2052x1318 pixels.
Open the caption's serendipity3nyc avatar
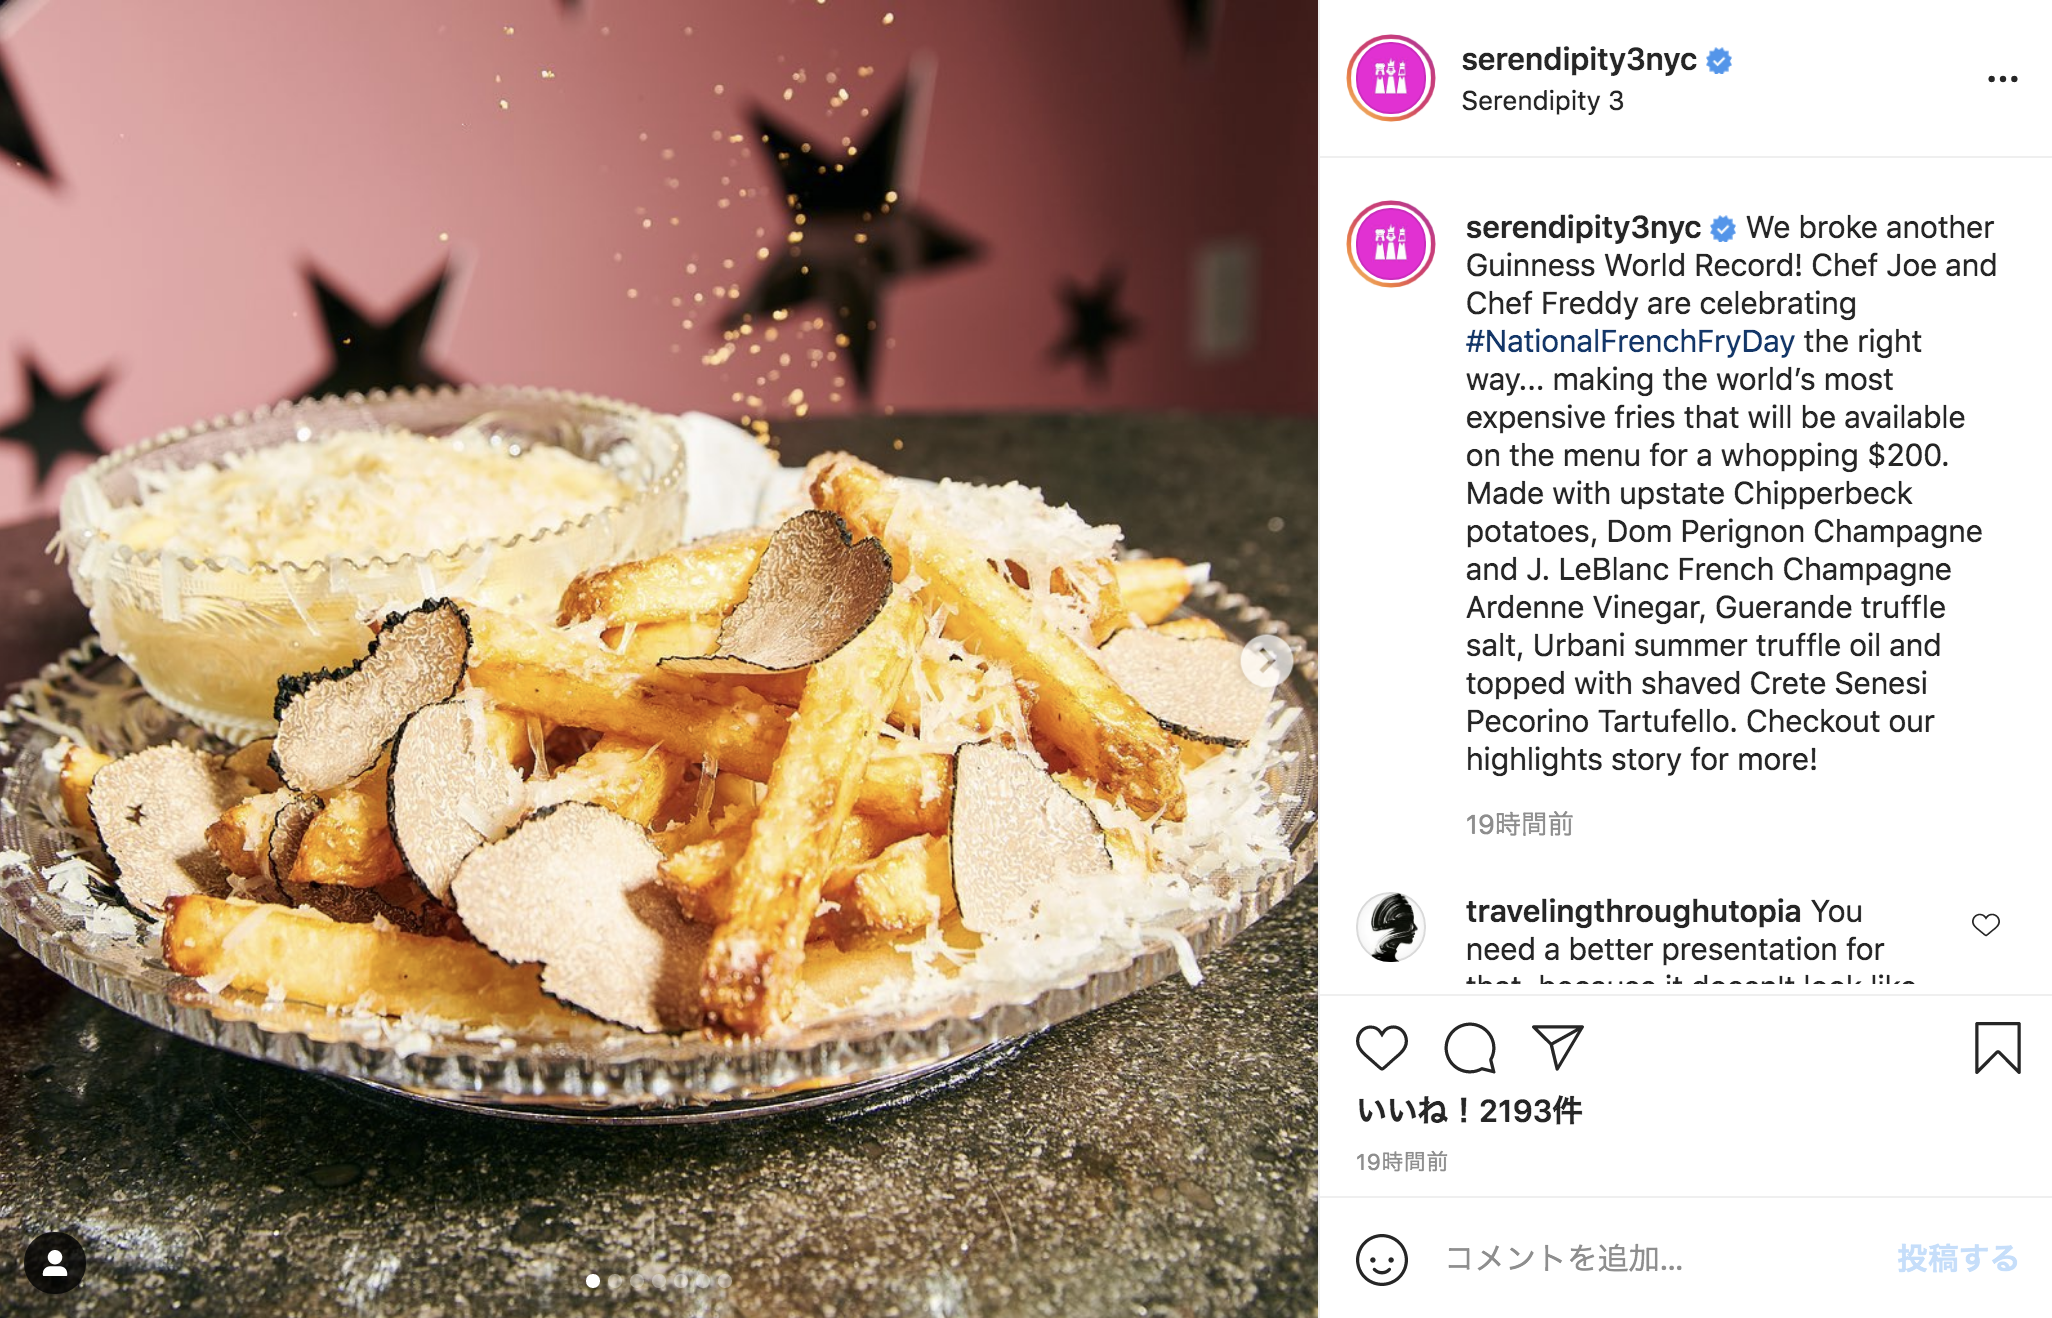tap(1391, 244)
